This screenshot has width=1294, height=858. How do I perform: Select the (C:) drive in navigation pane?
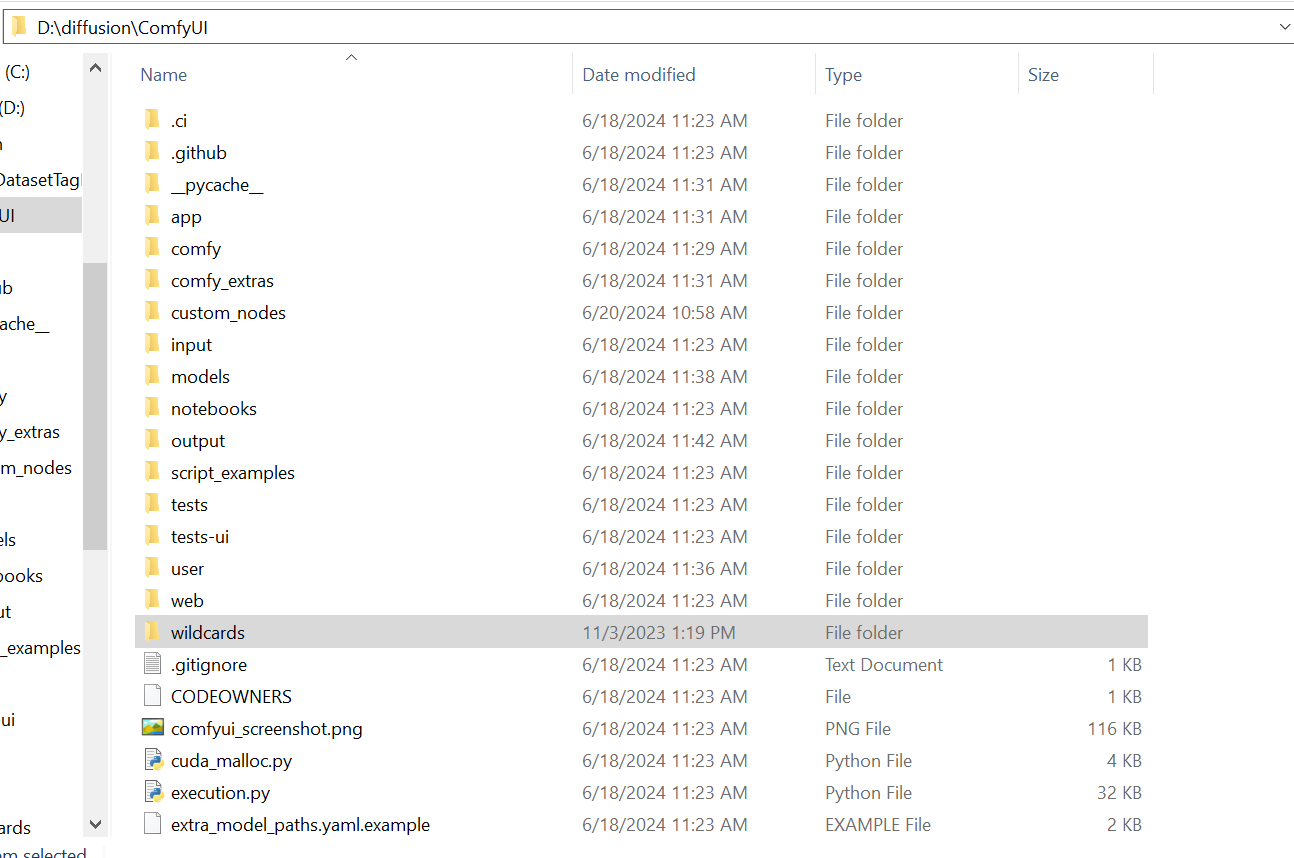point(16,72)
